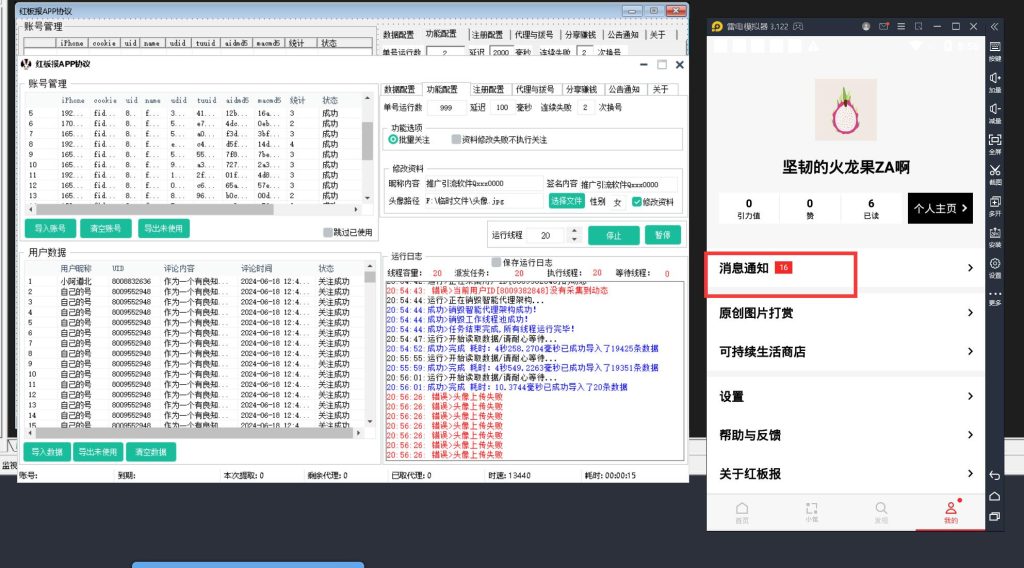Toggle the 跳过已使用 checkbox
Image resolution: width=1024 pixels, height=568 pixels.
tap(328, 232)
